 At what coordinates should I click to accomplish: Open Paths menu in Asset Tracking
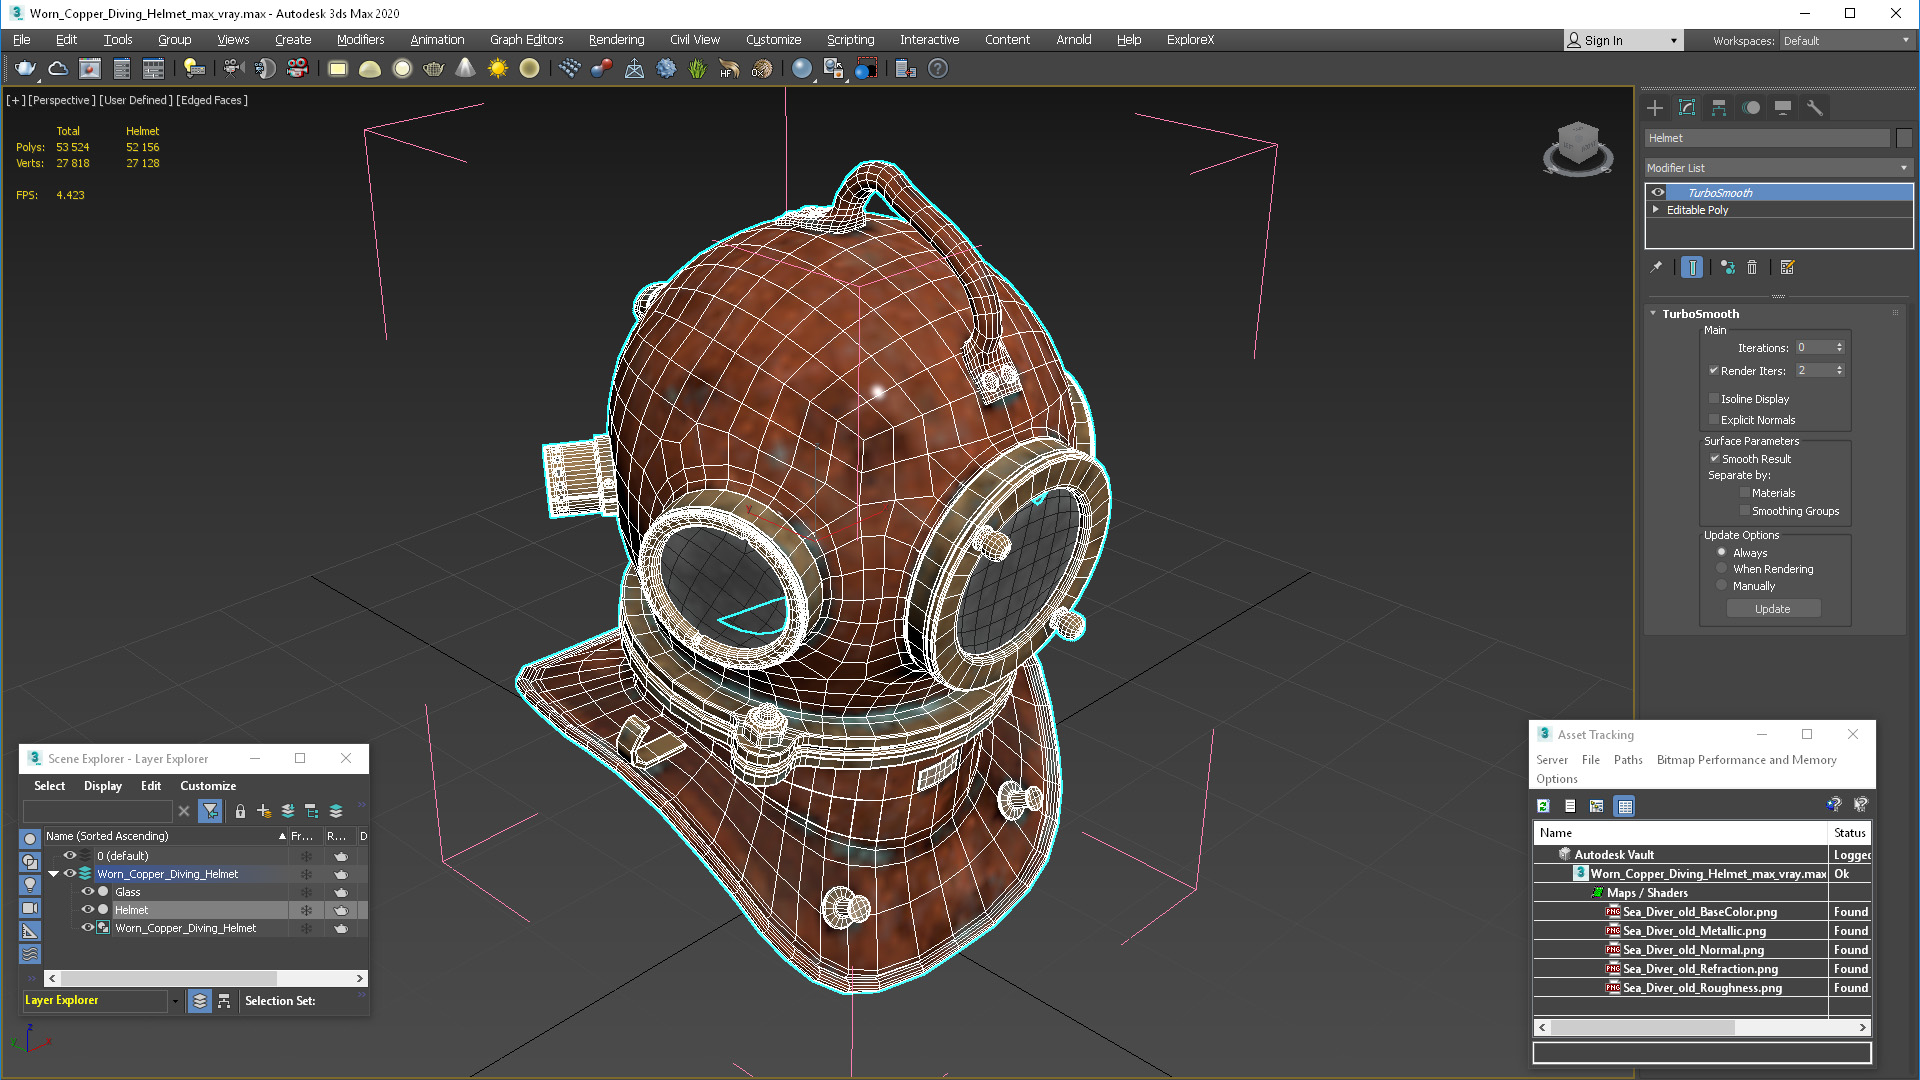point(1628,760)
